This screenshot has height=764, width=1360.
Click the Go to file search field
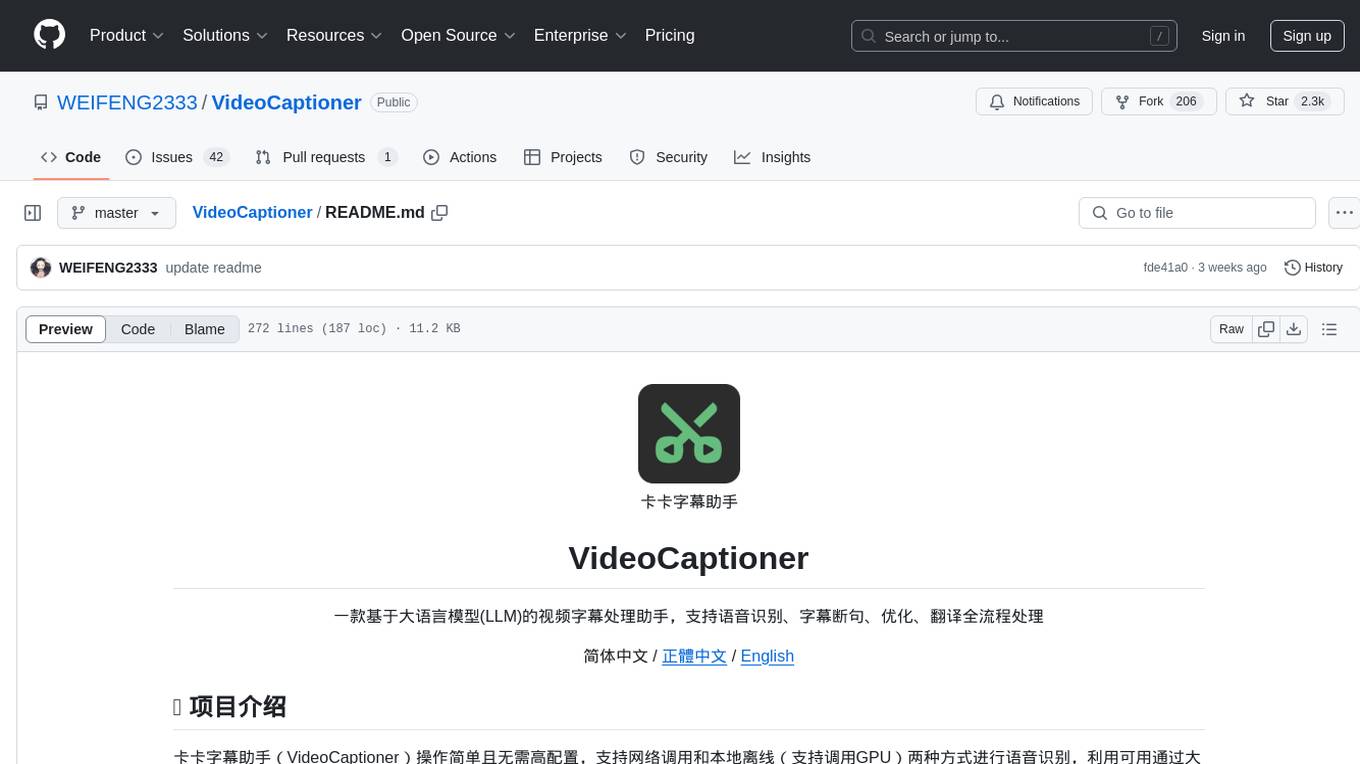click(1197, 213)
